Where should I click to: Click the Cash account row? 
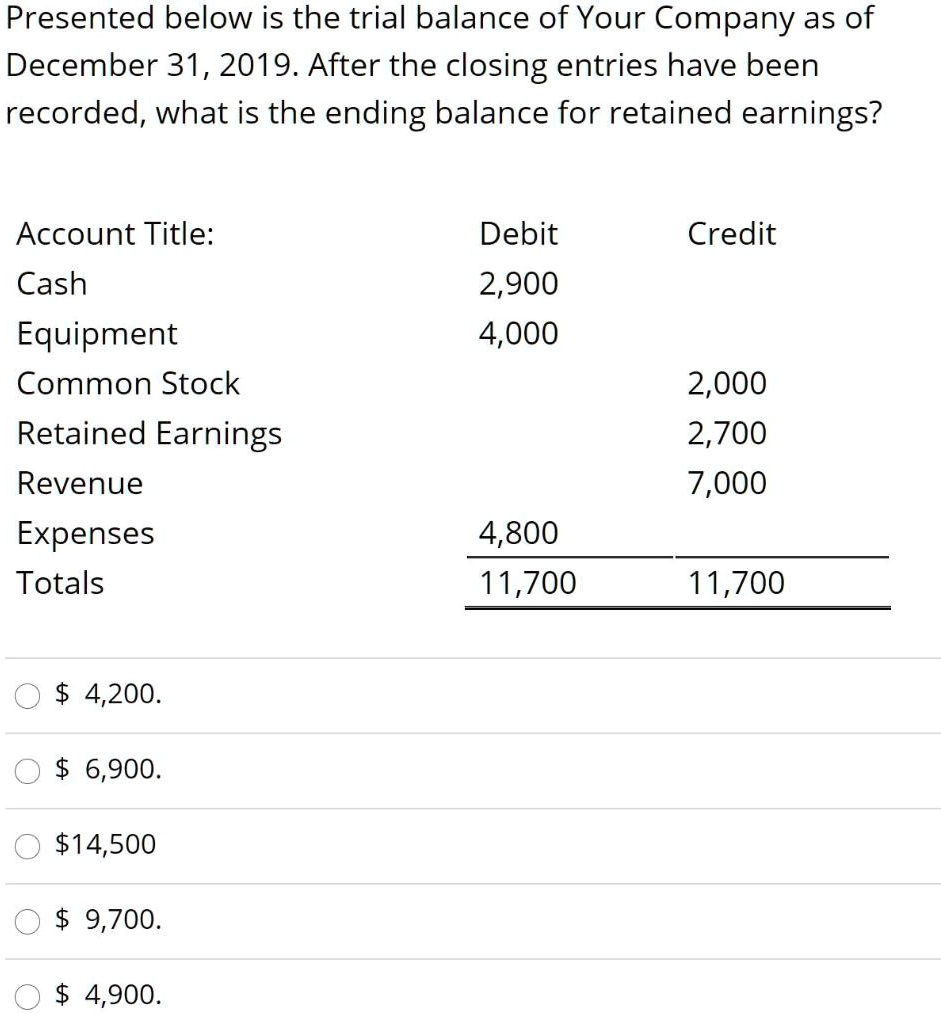click(x=50, y=284)
